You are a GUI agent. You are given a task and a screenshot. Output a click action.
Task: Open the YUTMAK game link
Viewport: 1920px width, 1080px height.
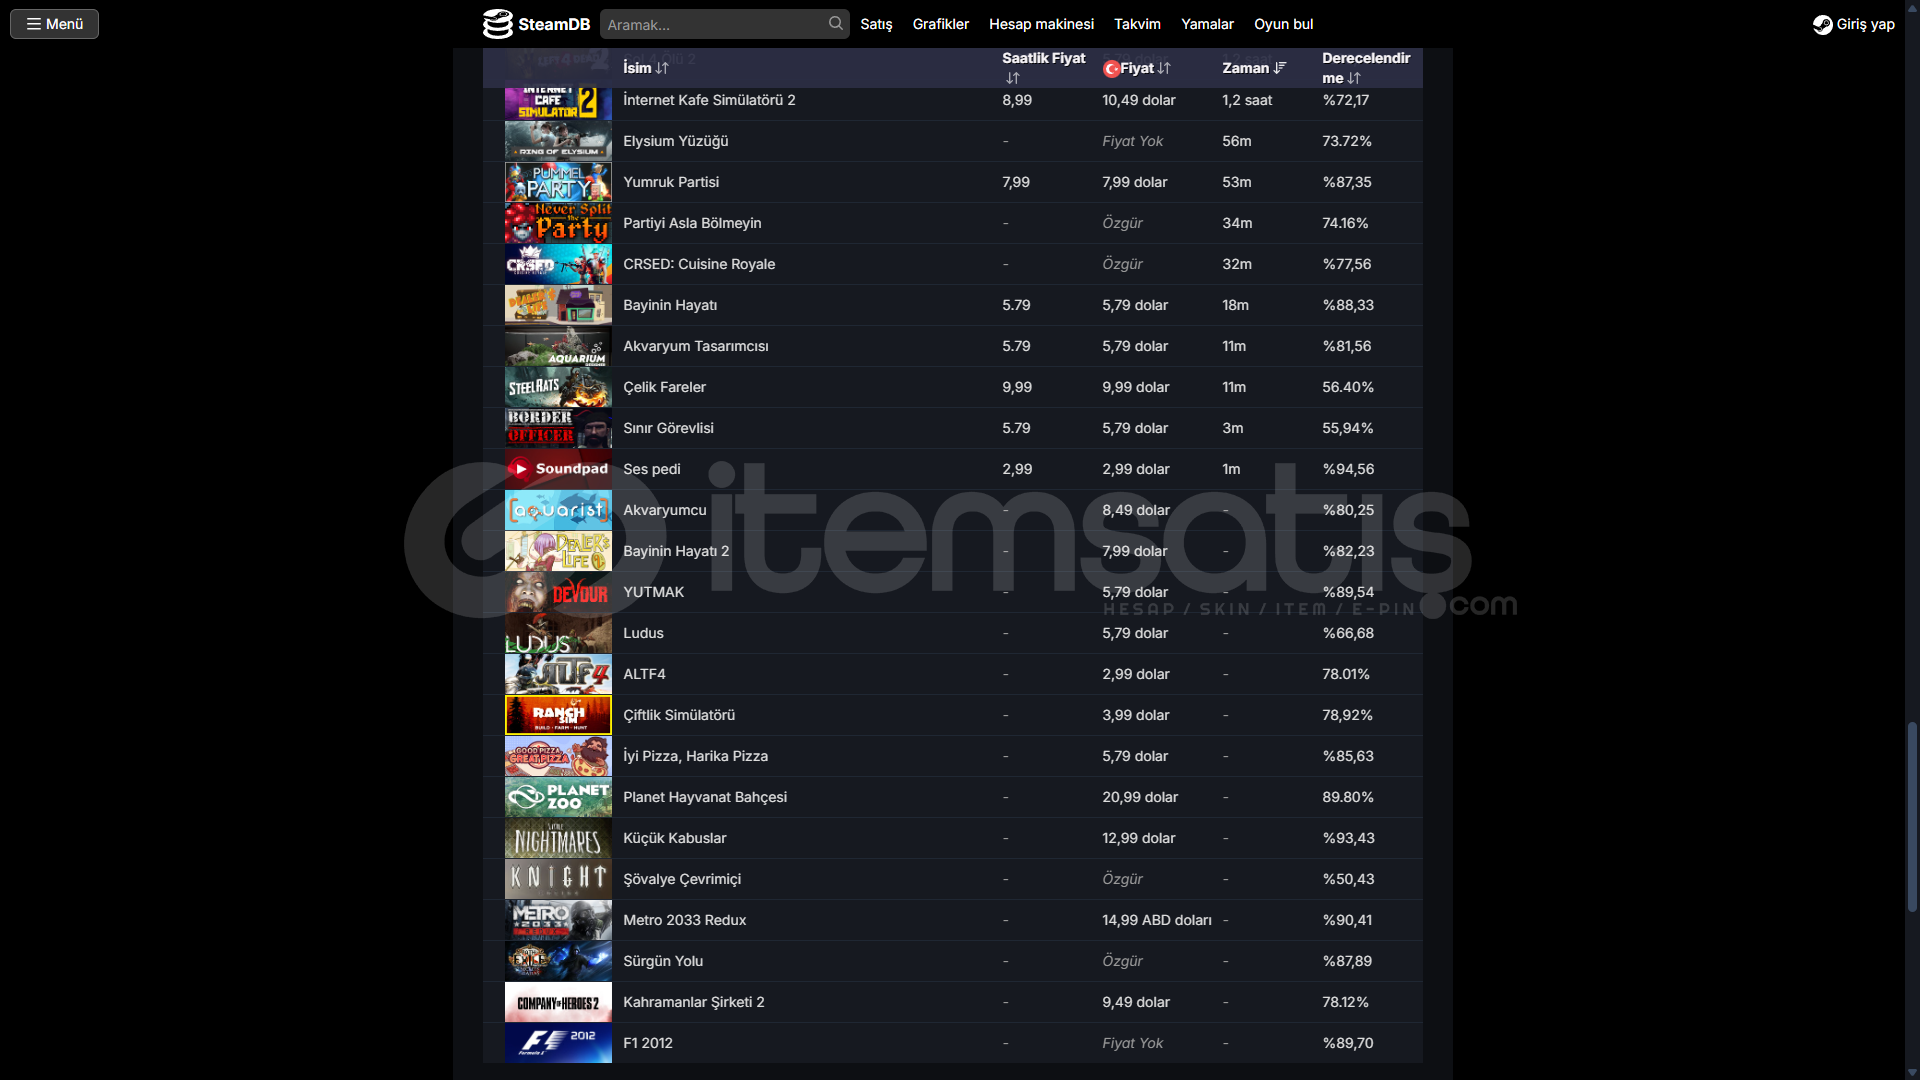(653, 592)
